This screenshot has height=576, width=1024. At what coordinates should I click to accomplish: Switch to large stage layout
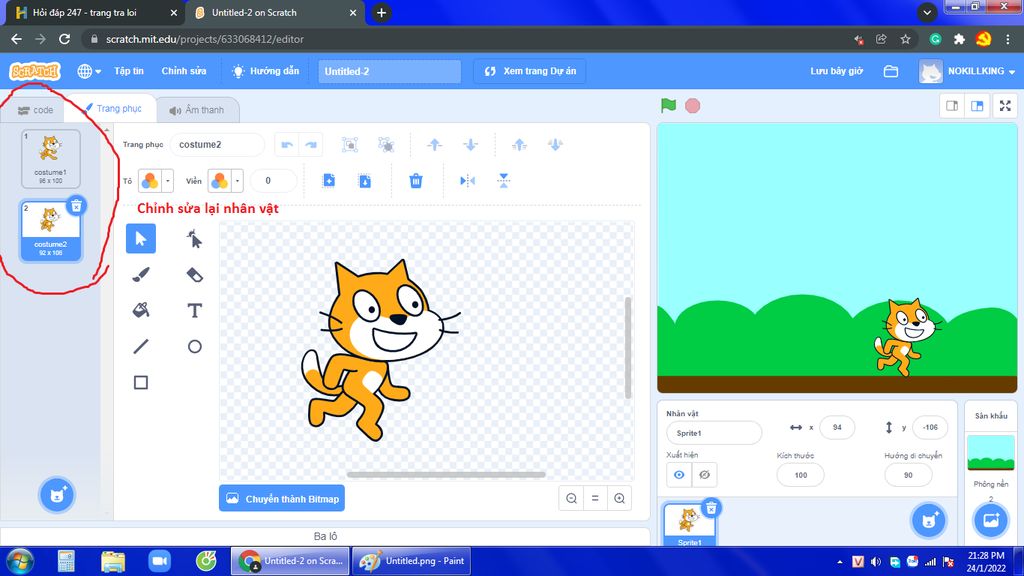(977, 106)
